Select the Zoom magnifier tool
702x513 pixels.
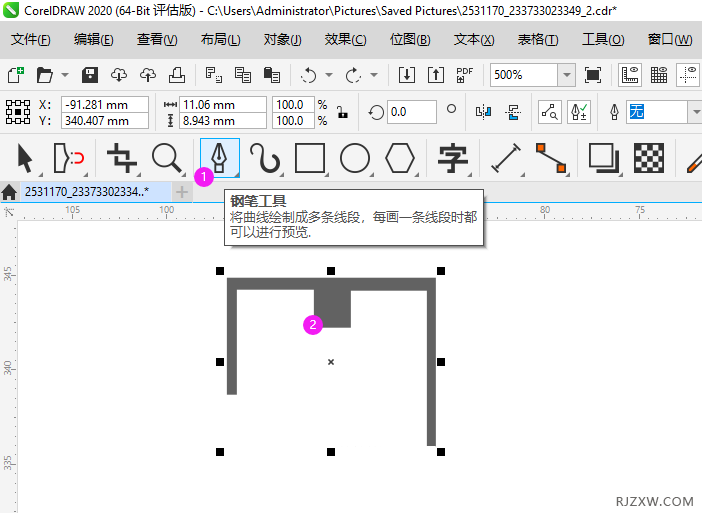click(x=167, y=158)
